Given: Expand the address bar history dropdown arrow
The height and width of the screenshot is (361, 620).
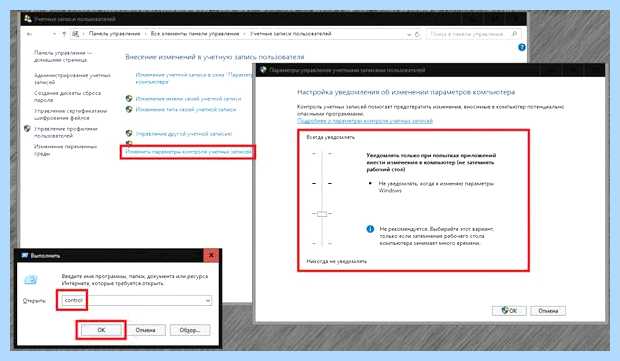Looking at the screenshot, I should click(409, 34).
